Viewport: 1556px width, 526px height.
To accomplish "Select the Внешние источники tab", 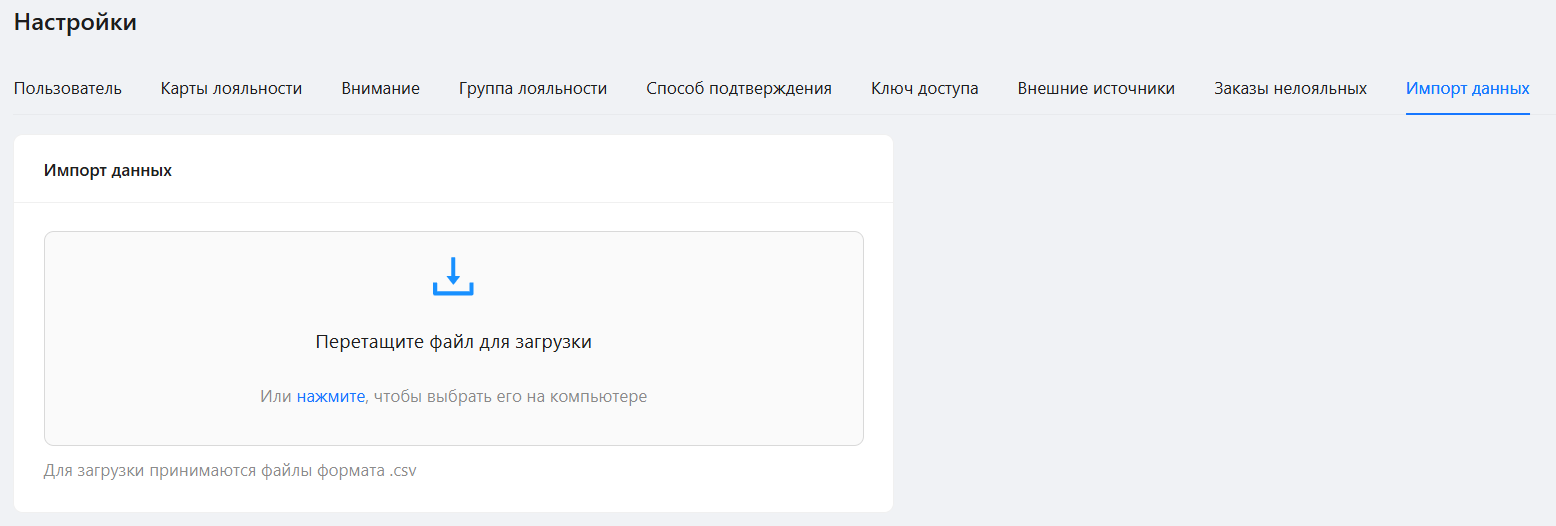I will point(1096,88).
